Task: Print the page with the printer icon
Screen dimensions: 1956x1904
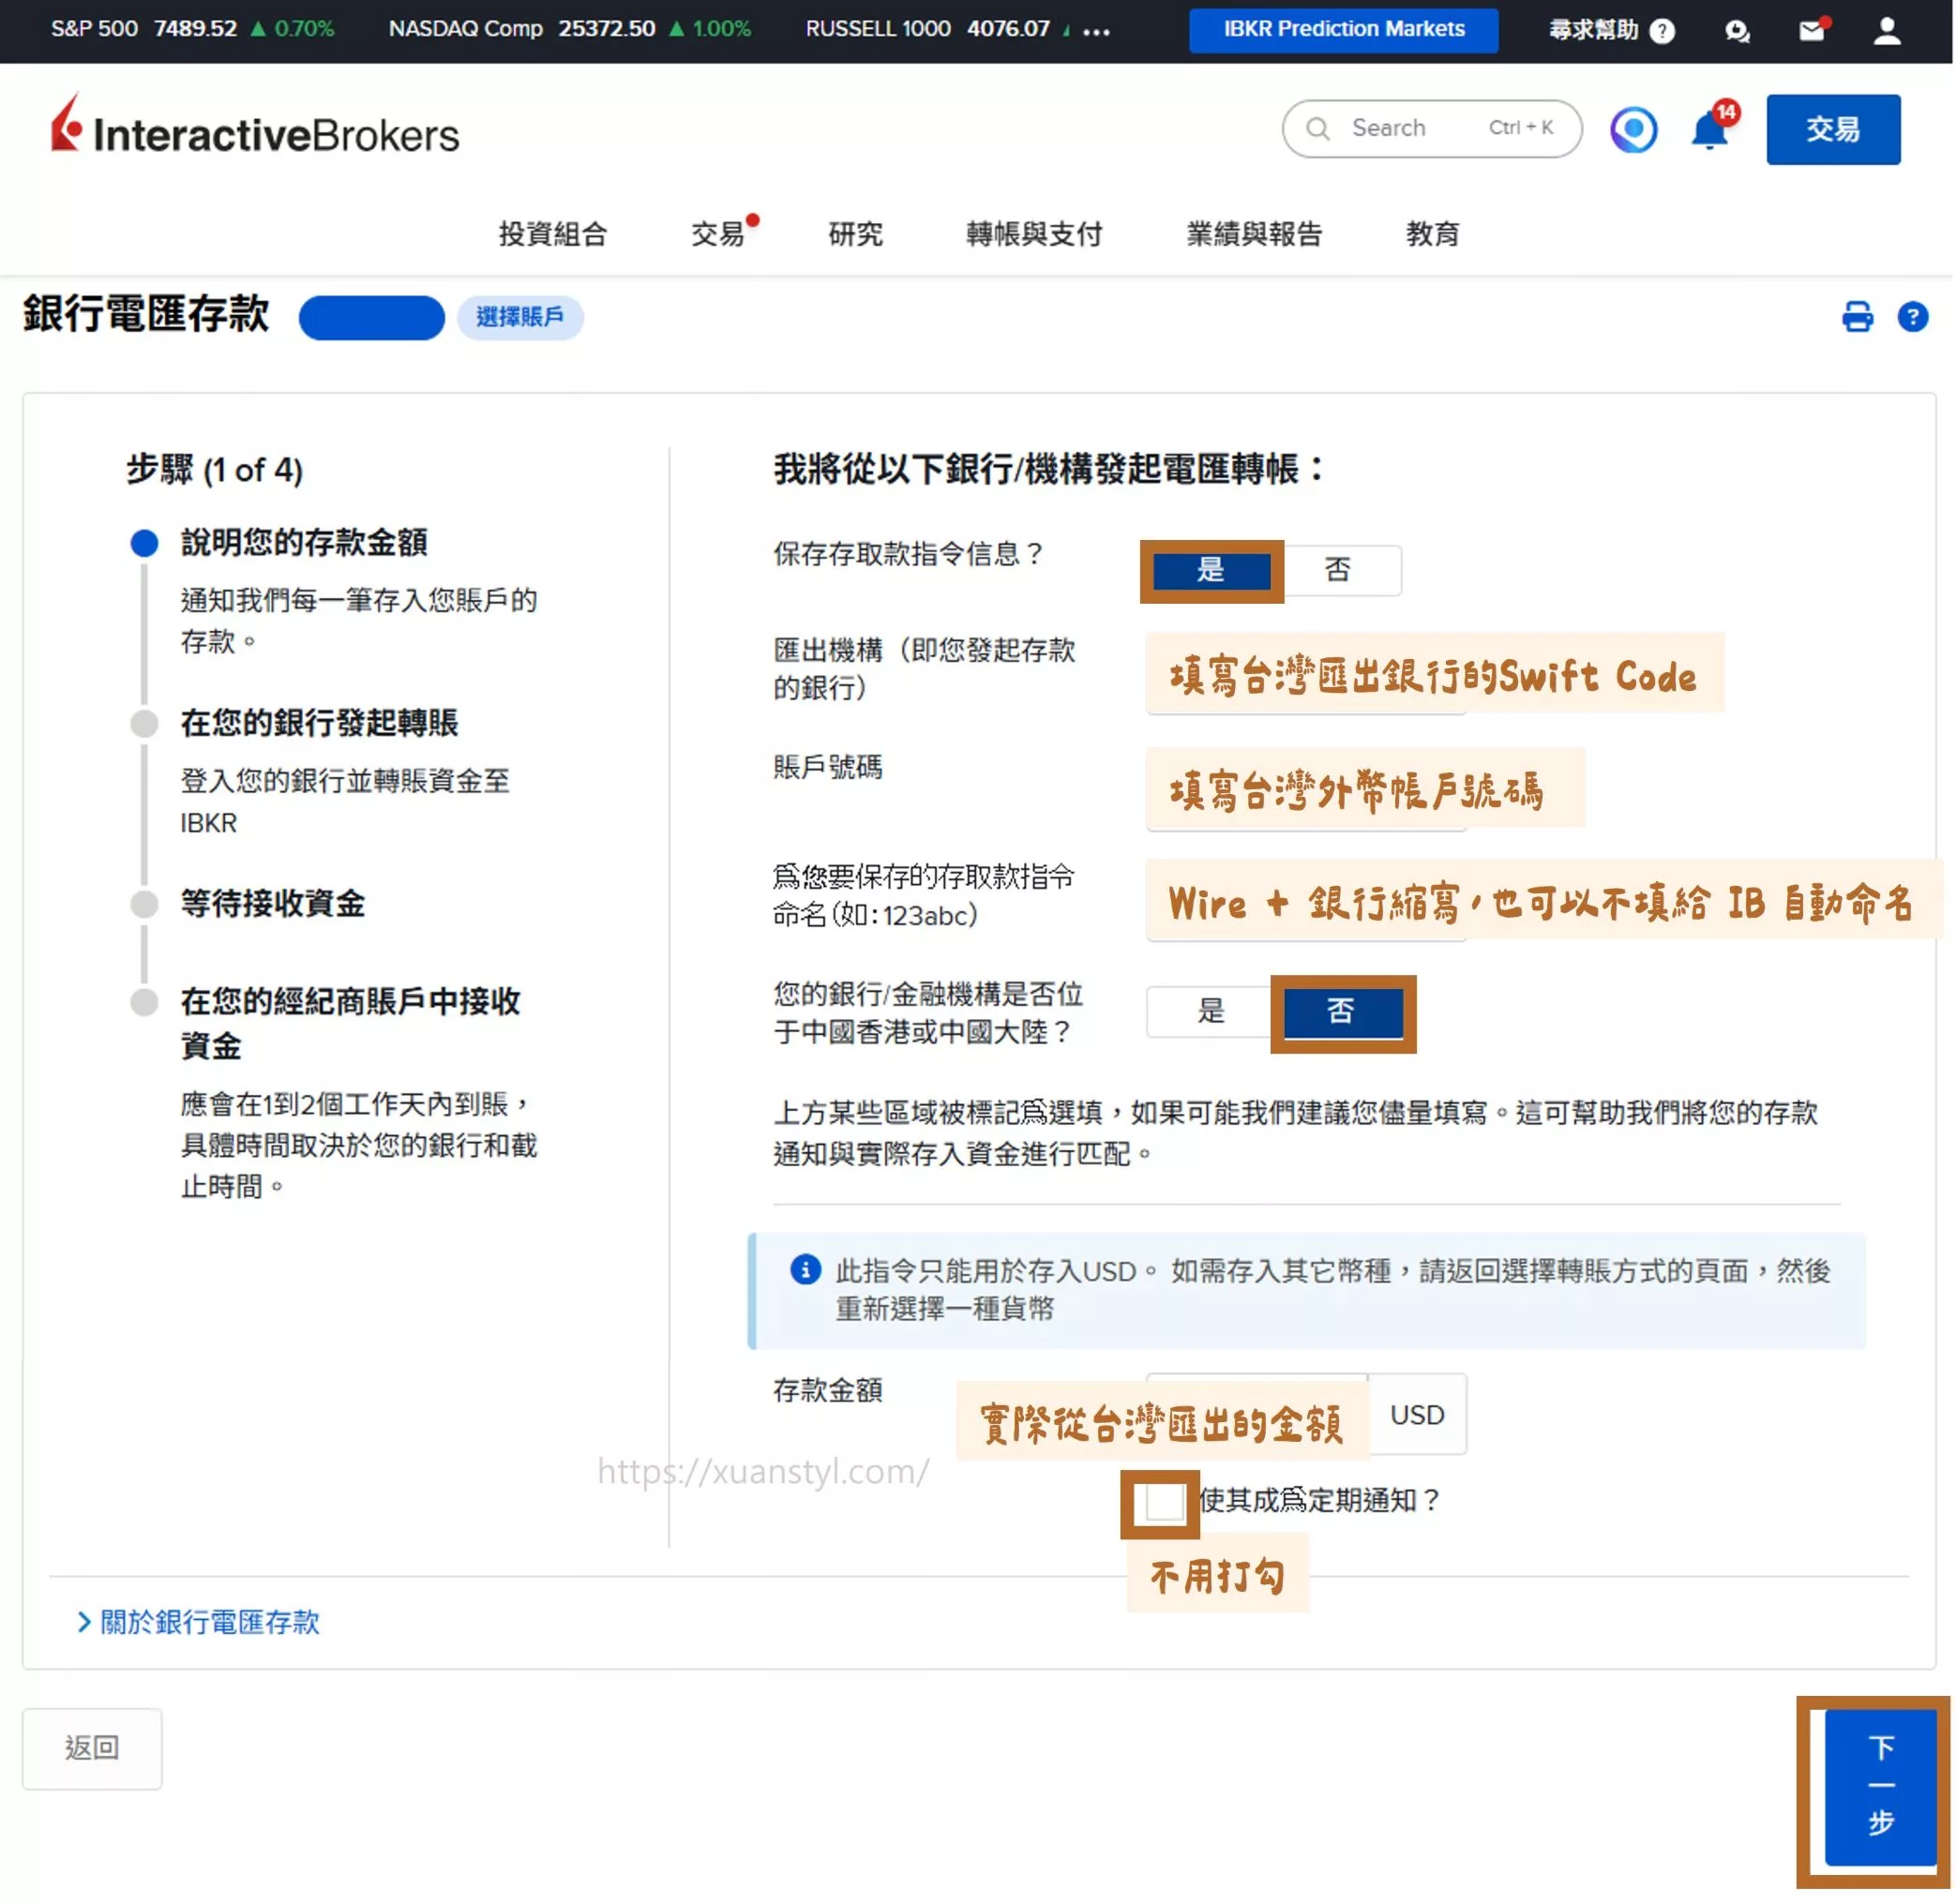Action: 1857,317
